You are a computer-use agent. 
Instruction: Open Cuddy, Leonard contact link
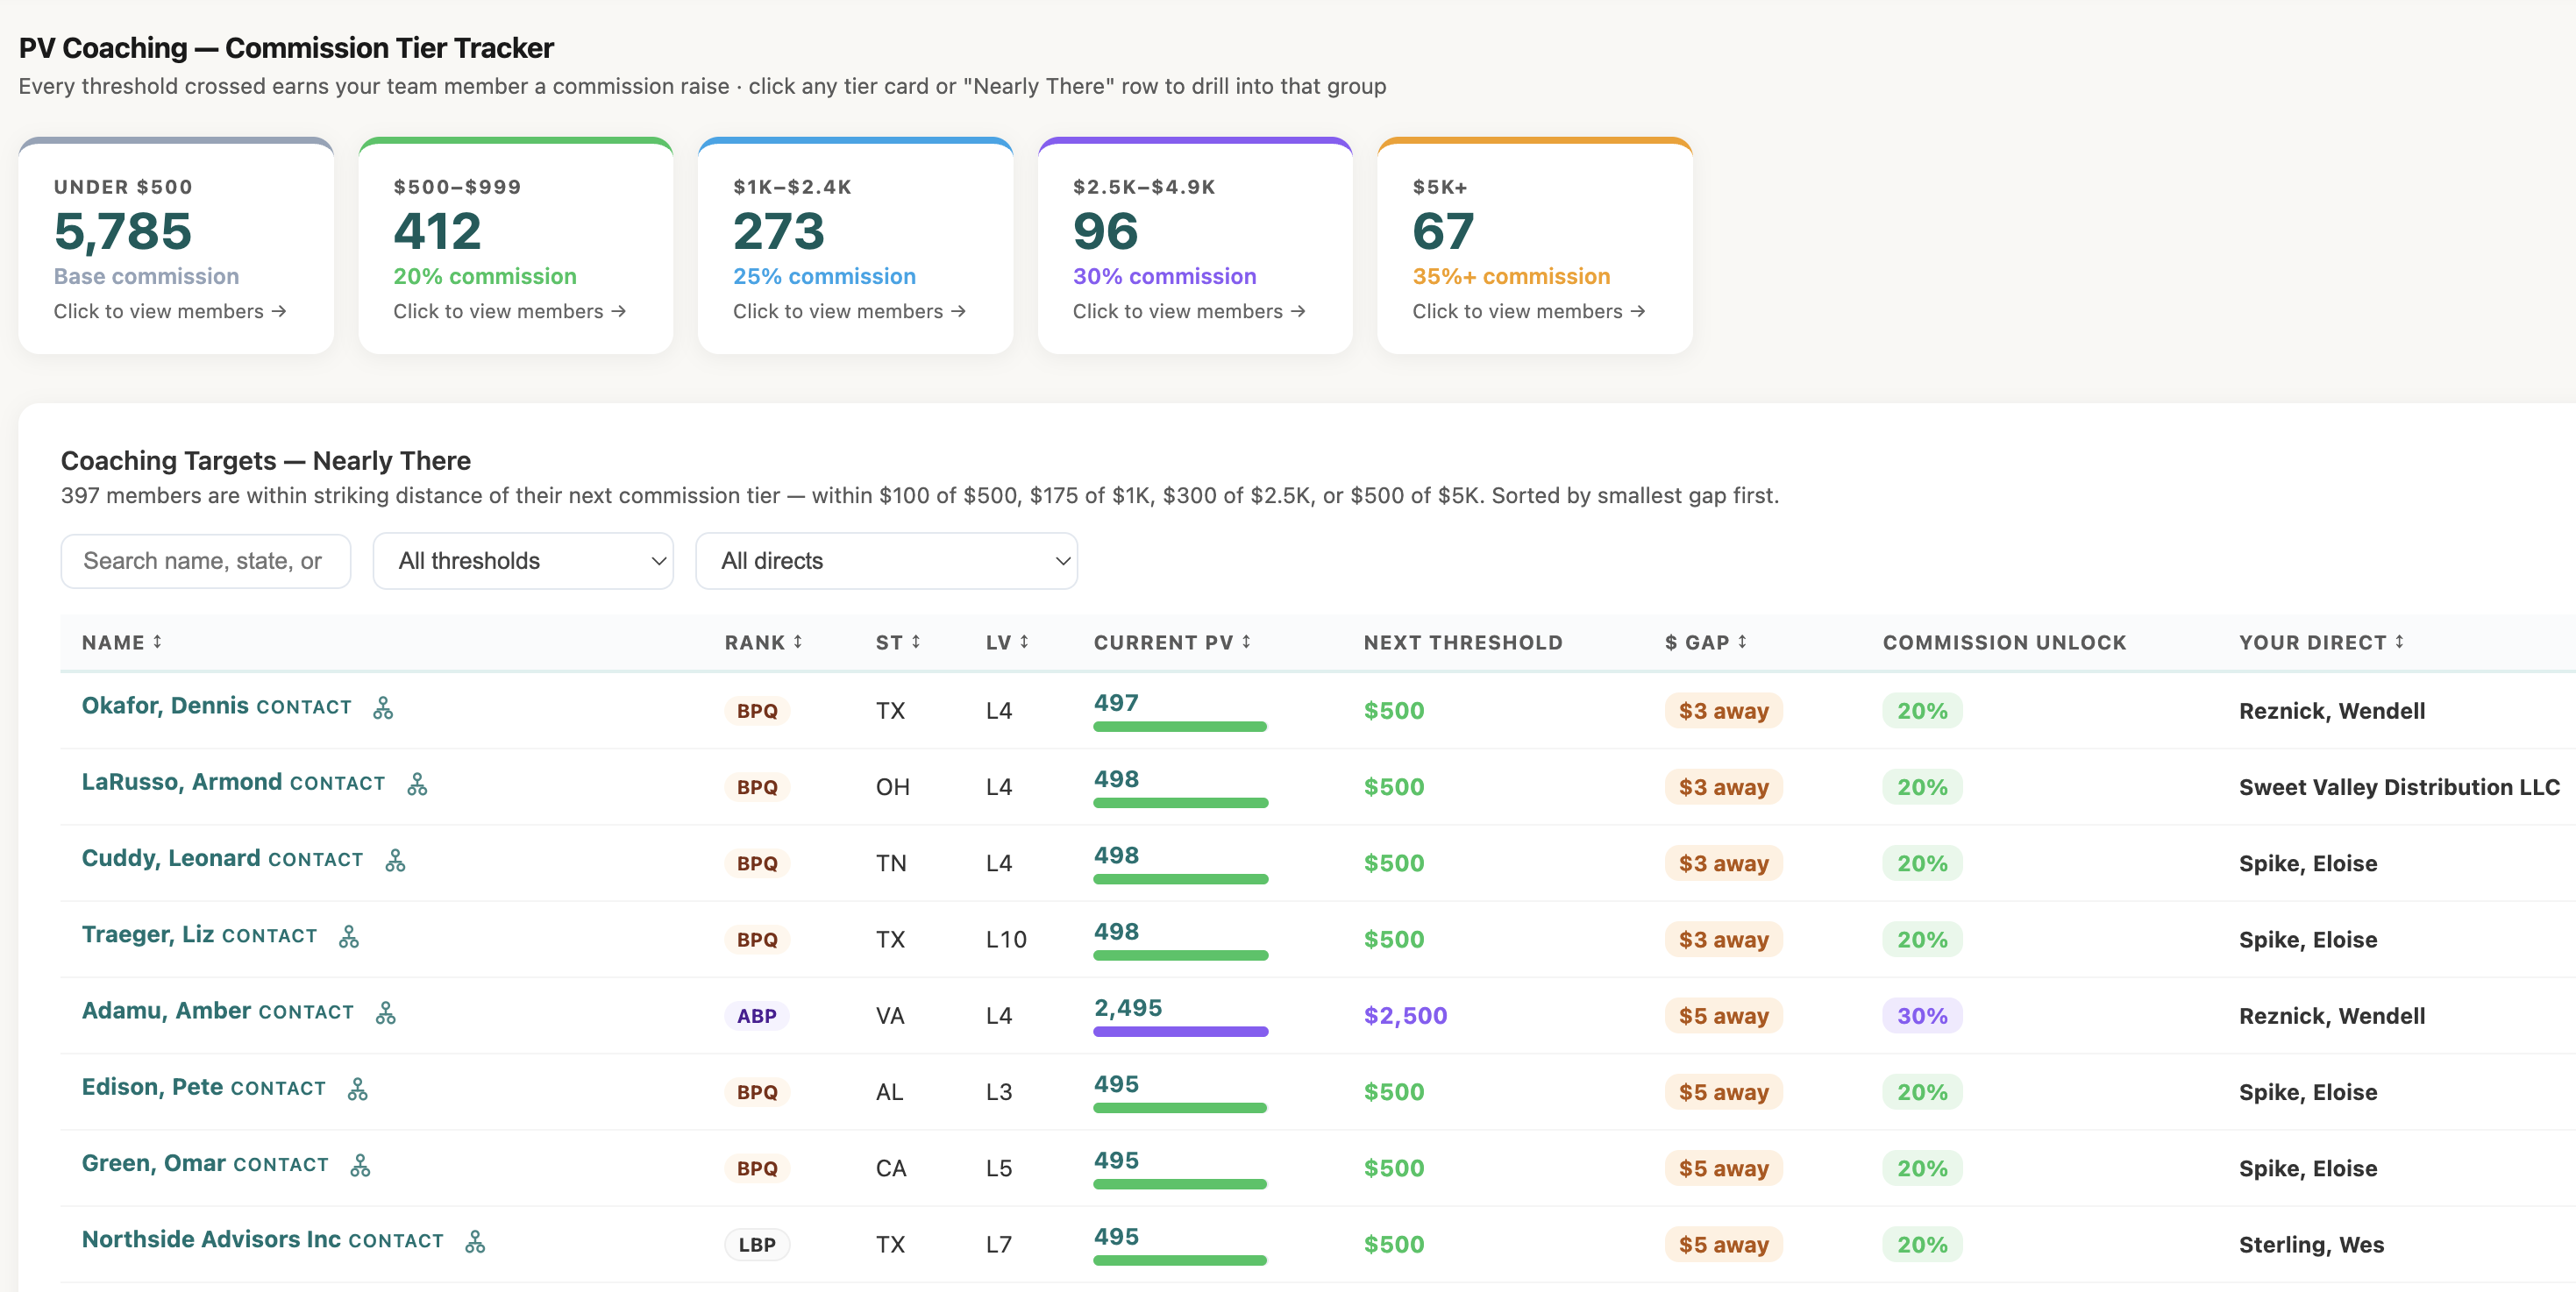coord(316,859)
